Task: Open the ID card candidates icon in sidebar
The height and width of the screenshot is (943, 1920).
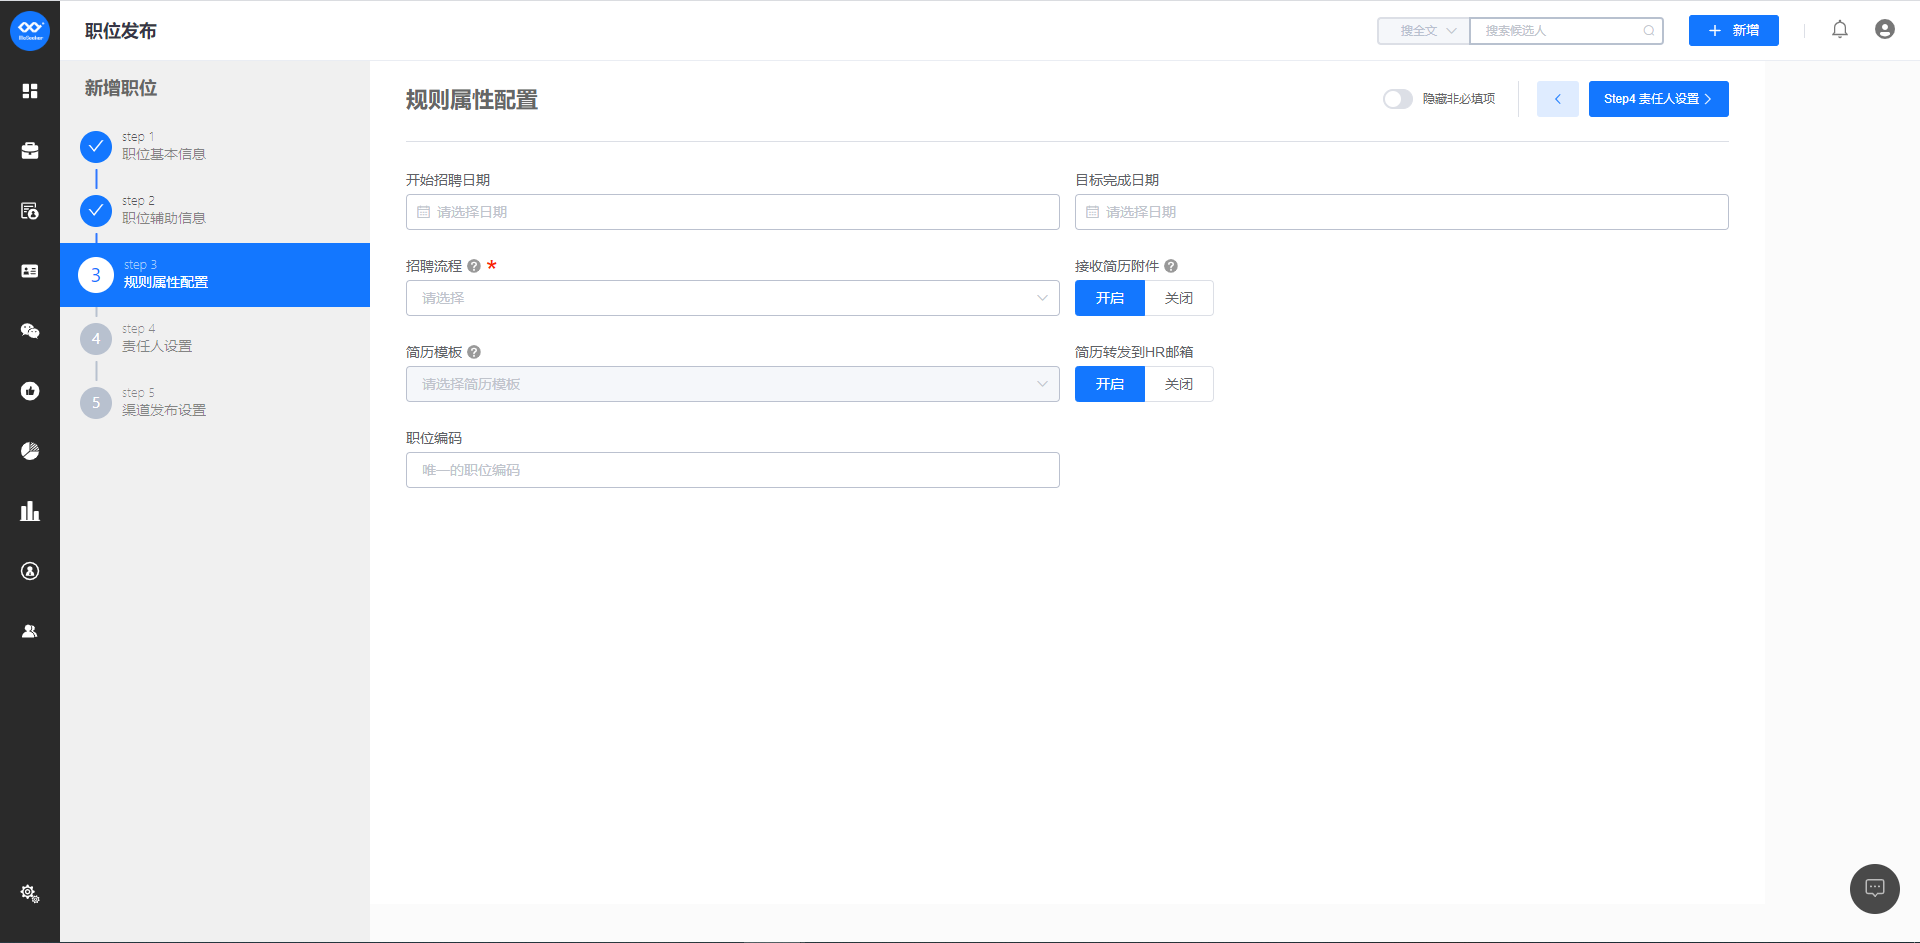Action: (30, 271)
